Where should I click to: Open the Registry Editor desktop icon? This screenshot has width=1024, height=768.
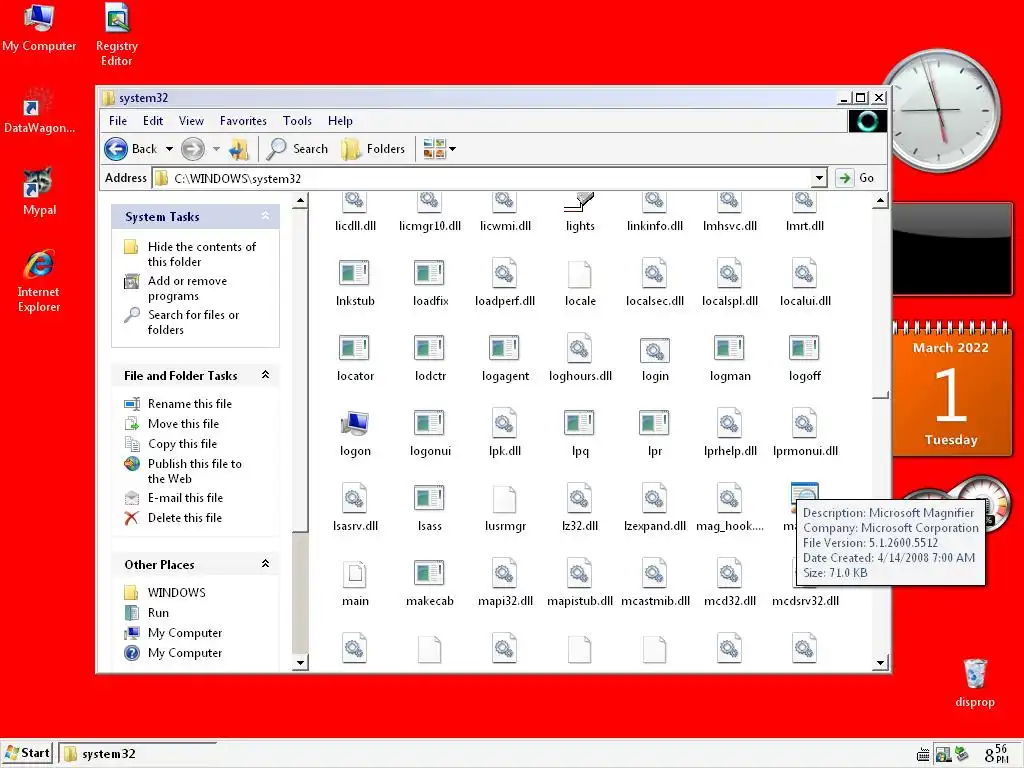(116, 34)
